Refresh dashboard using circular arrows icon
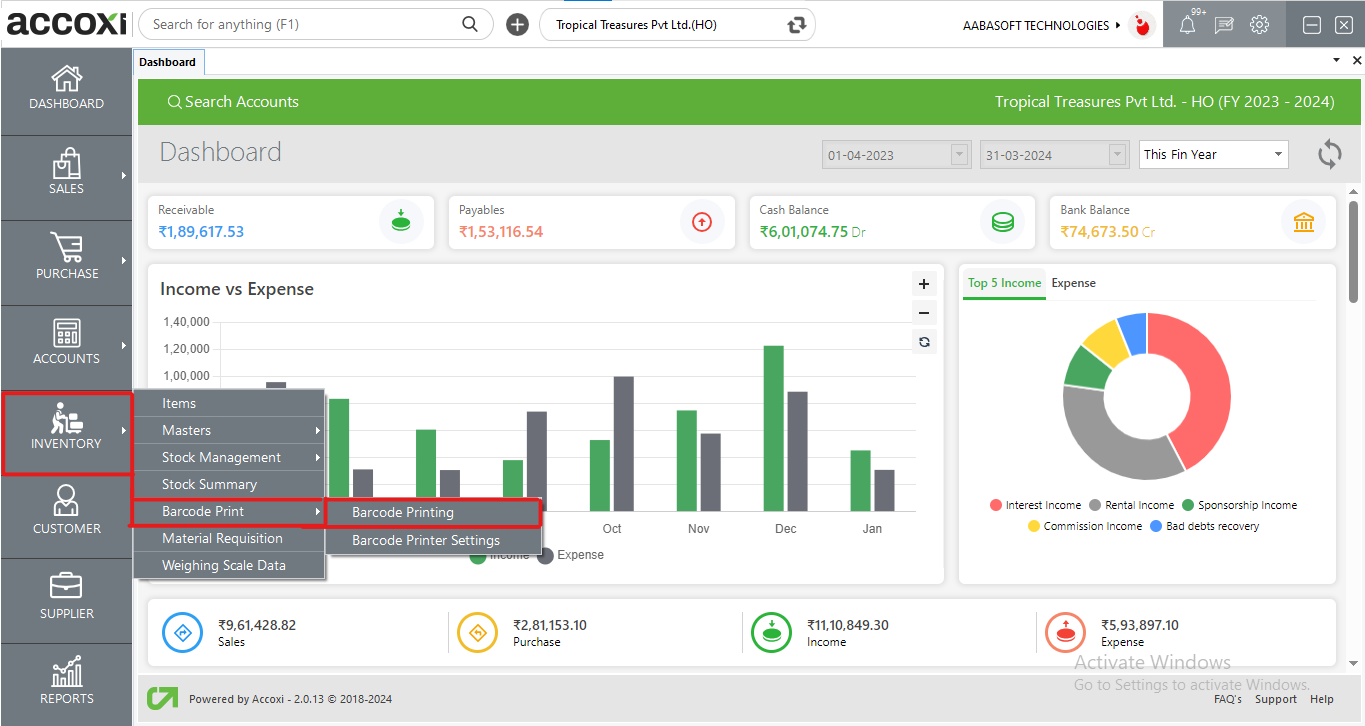This screenshot has height=726, width=1365. point(1329,154)
